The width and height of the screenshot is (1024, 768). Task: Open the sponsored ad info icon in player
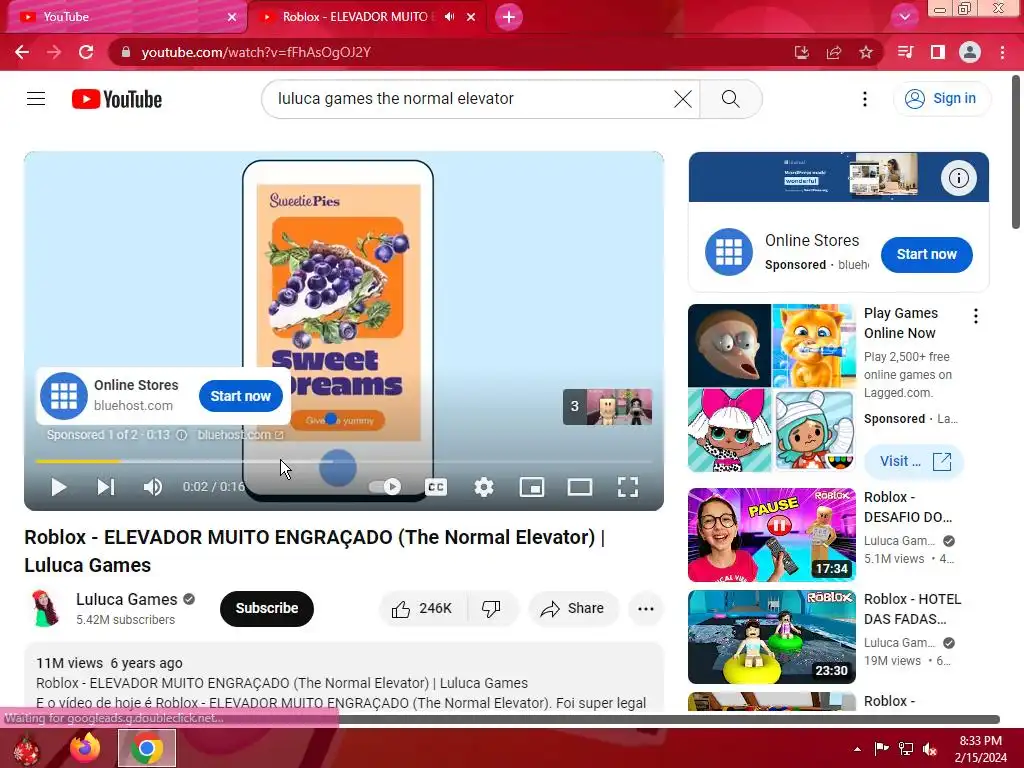pyautogui.click(x=182, y=435)
